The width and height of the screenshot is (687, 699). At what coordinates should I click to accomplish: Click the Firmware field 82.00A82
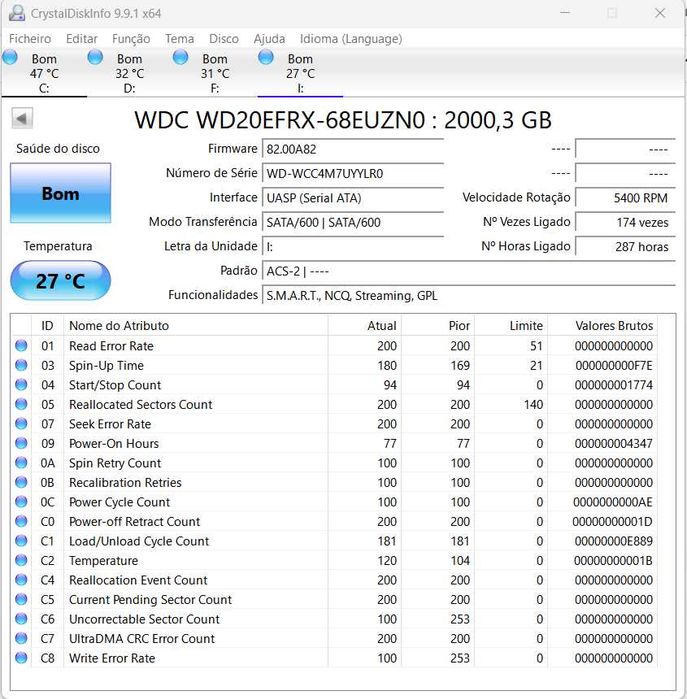tap(353, 149)
